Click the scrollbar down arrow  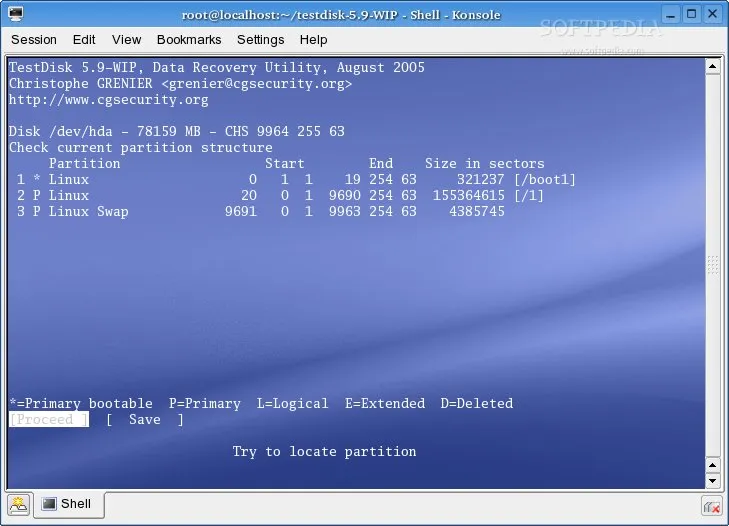[711, 481]
